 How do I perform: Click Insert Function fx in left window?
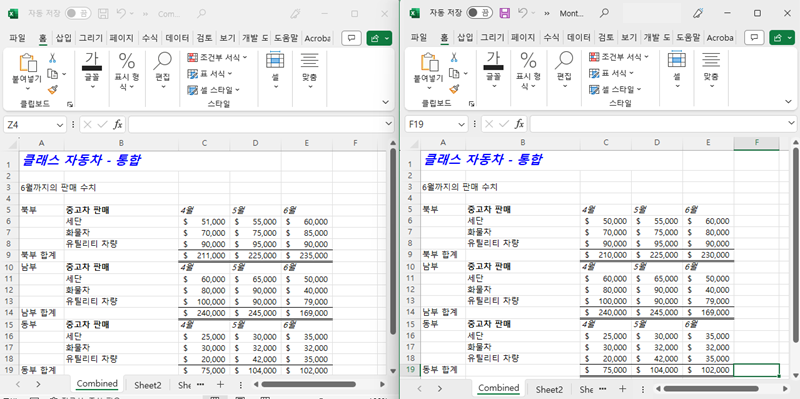click(118, 124)
